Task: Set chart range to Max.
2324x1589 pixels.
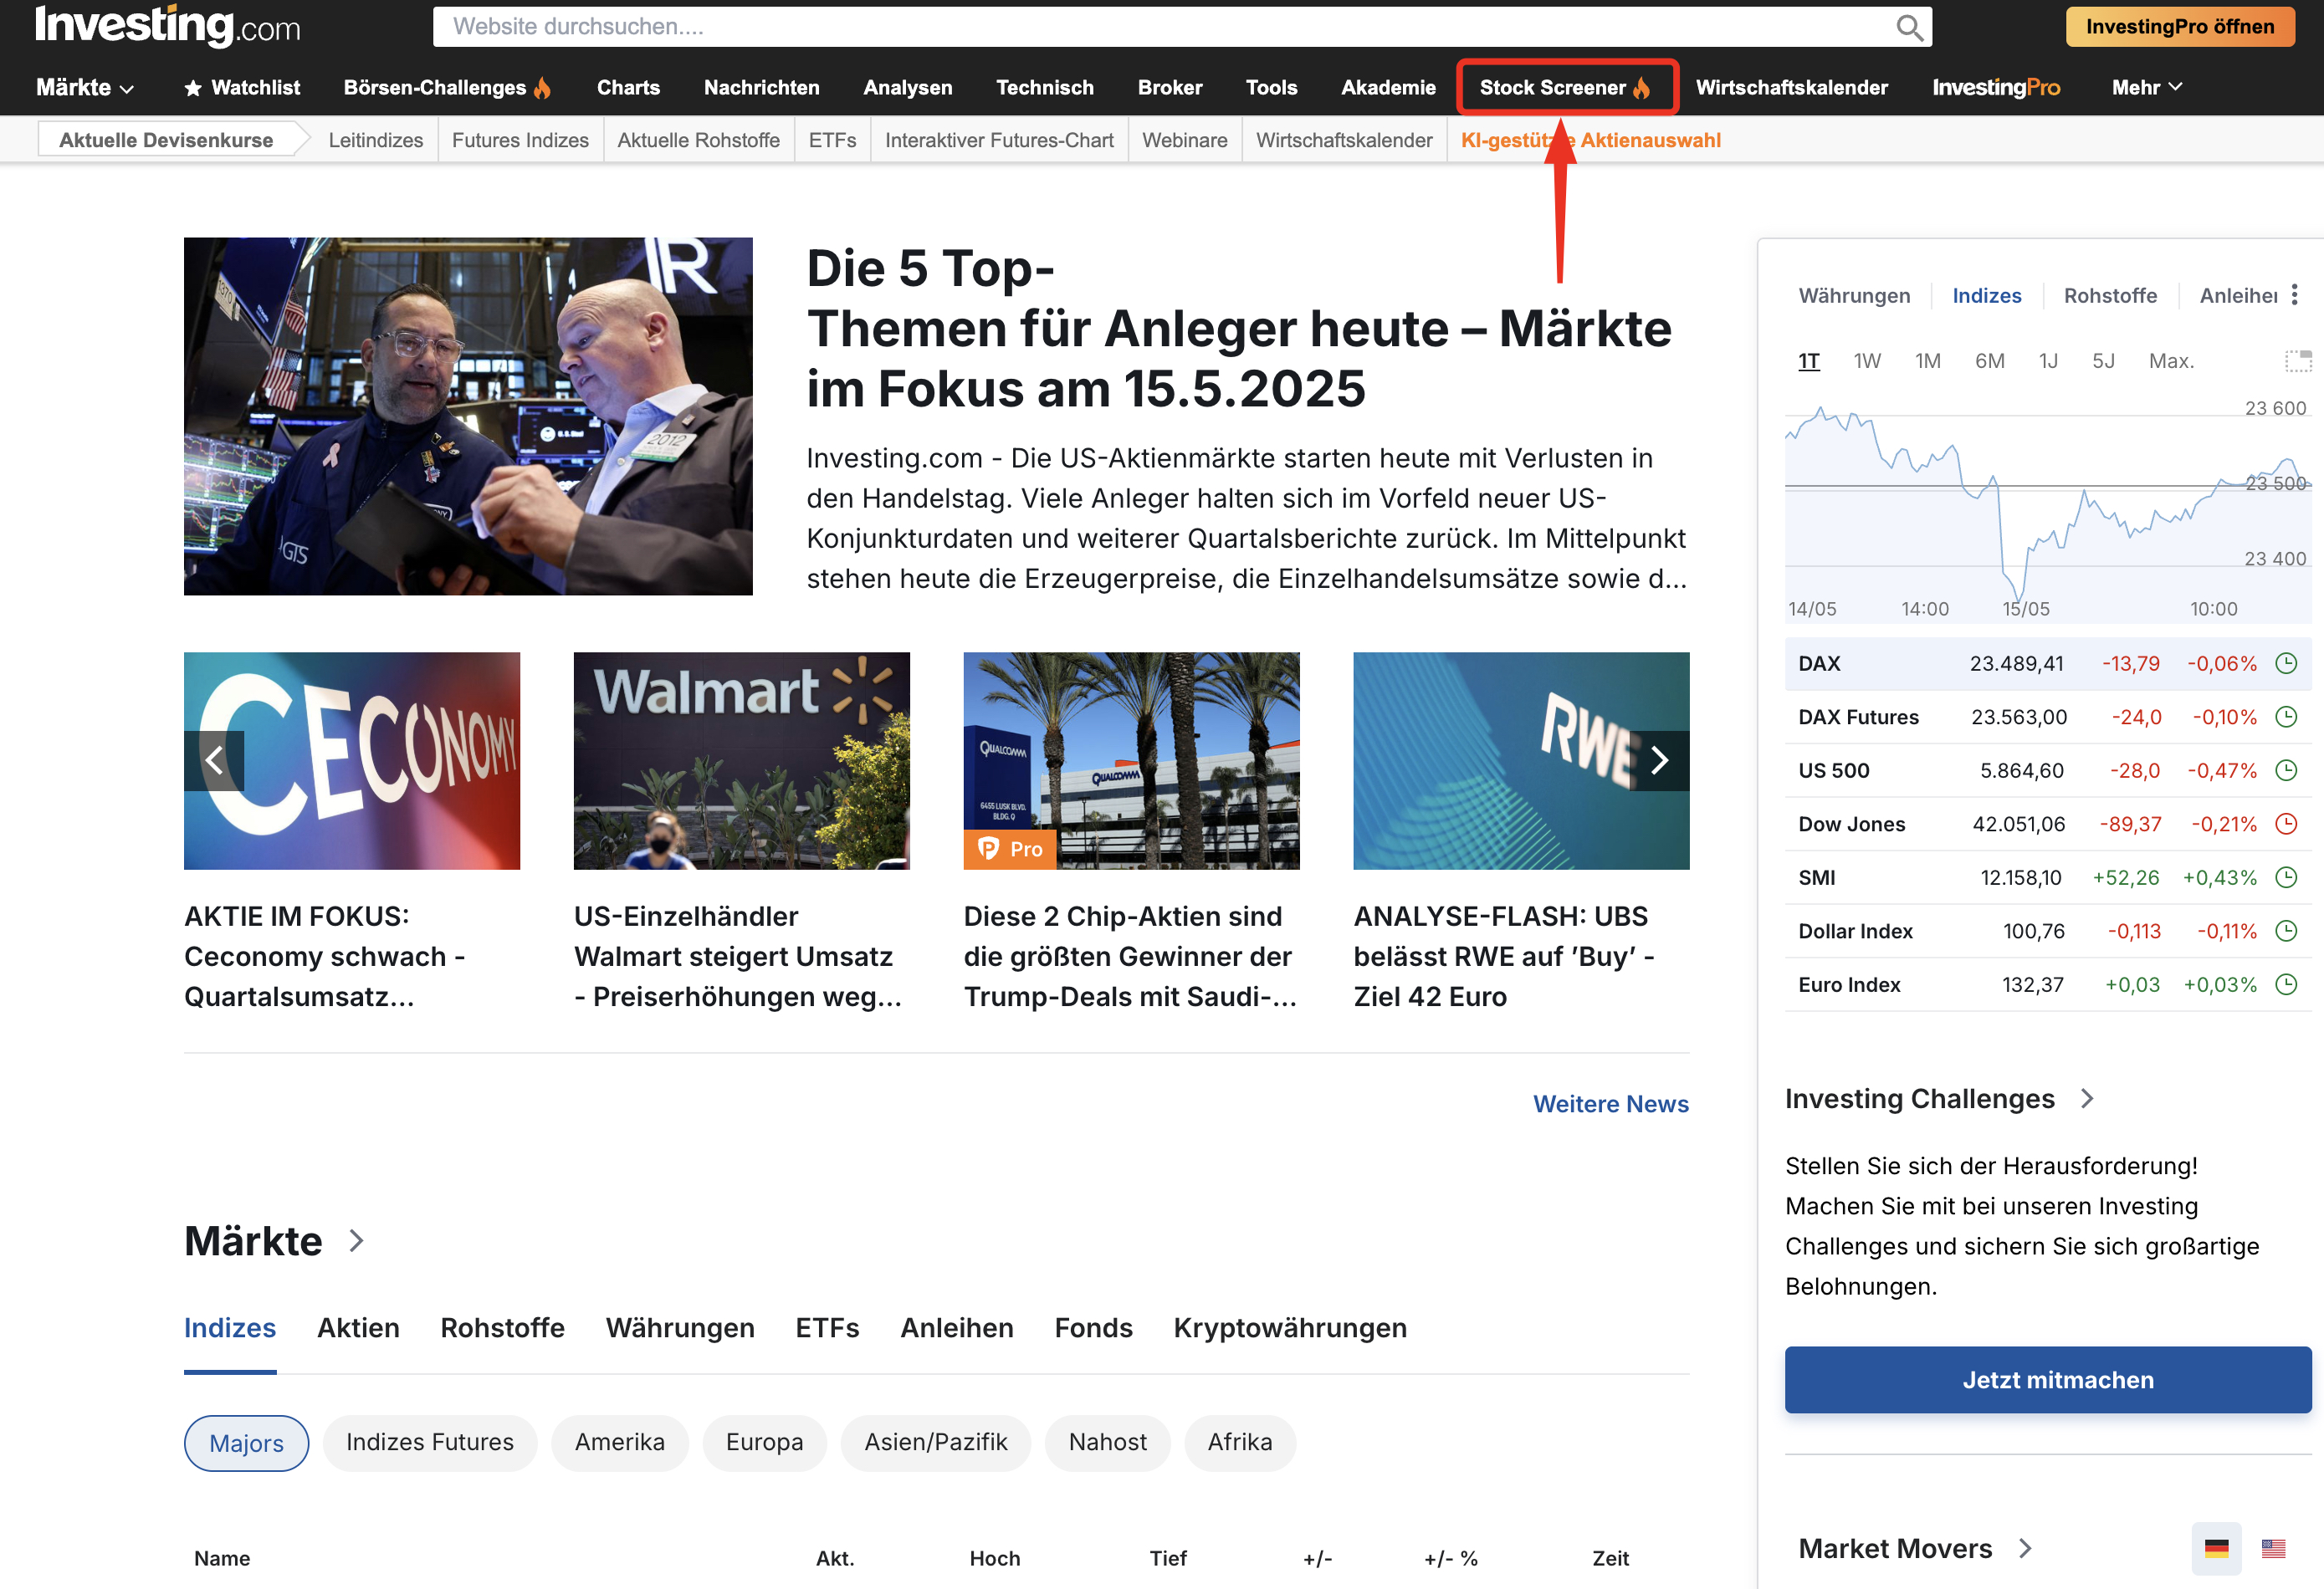Action: 2171,361
